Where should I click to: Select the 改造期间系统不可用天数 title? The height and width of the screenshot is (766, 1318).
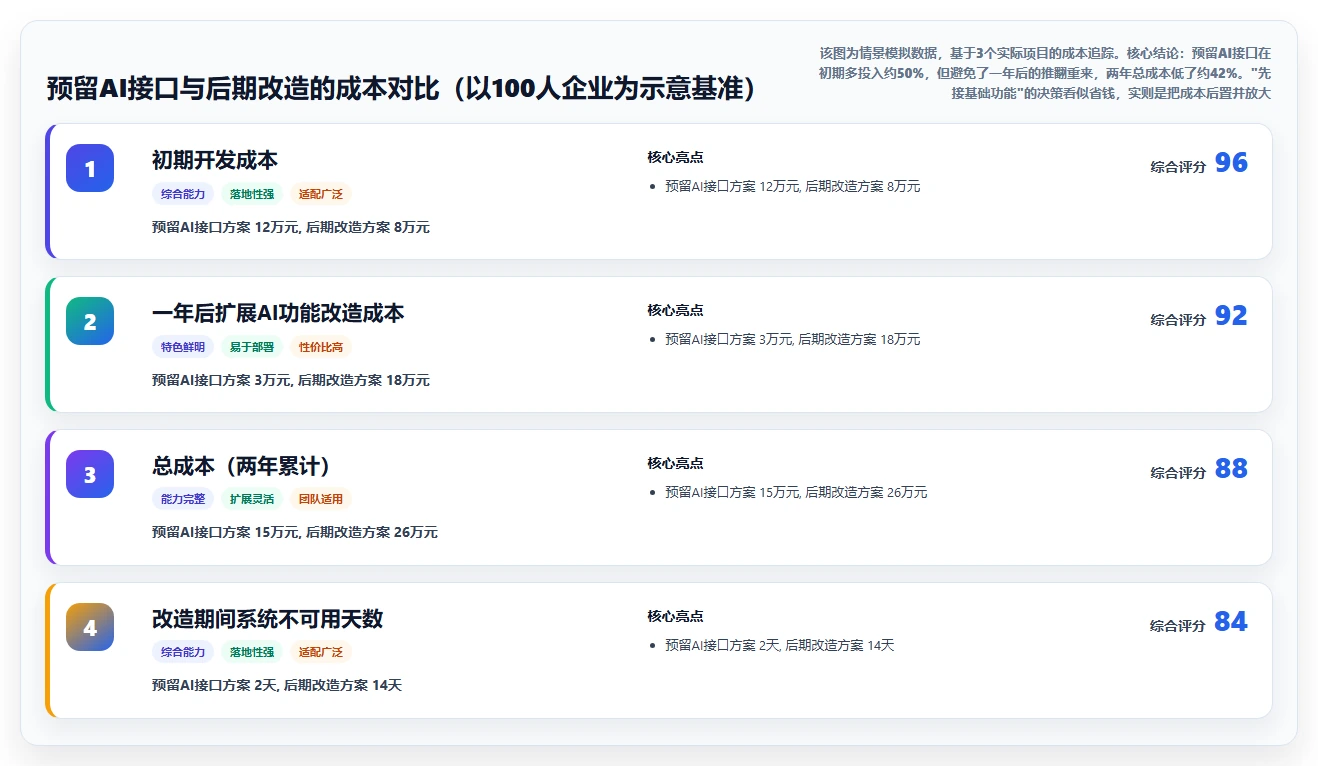pos(268,619)
